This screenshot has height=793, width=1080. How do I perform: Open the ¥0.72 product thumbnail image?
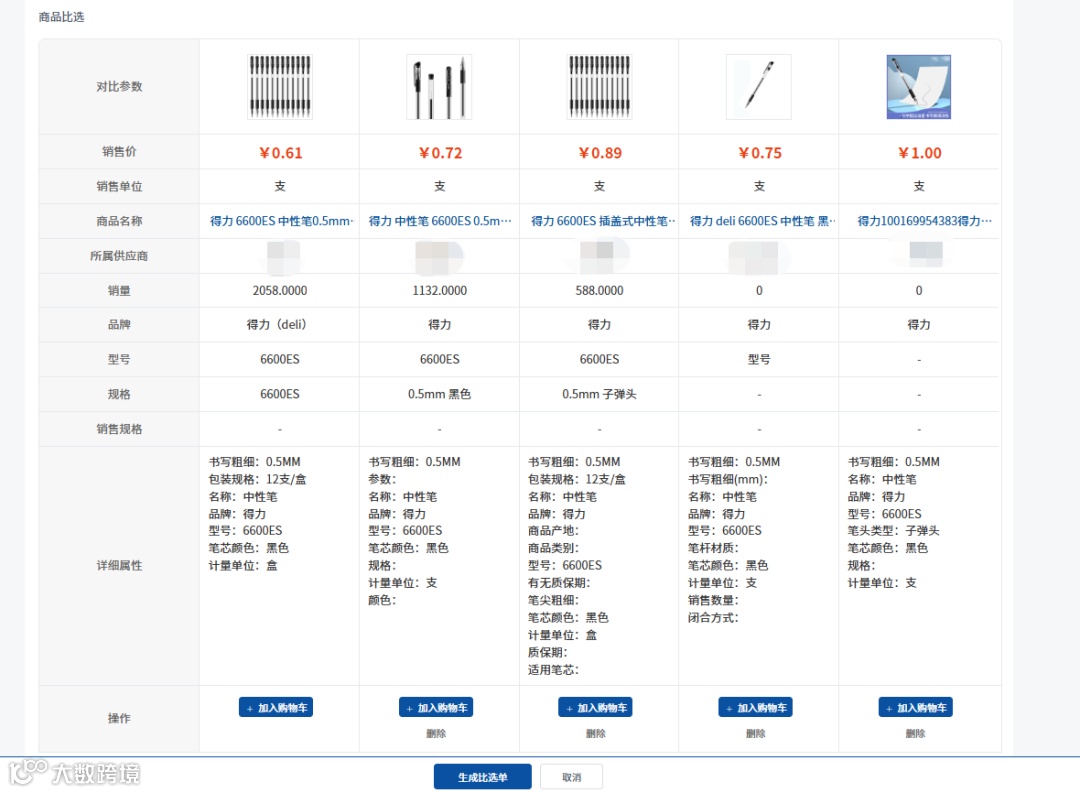point(439,87)
